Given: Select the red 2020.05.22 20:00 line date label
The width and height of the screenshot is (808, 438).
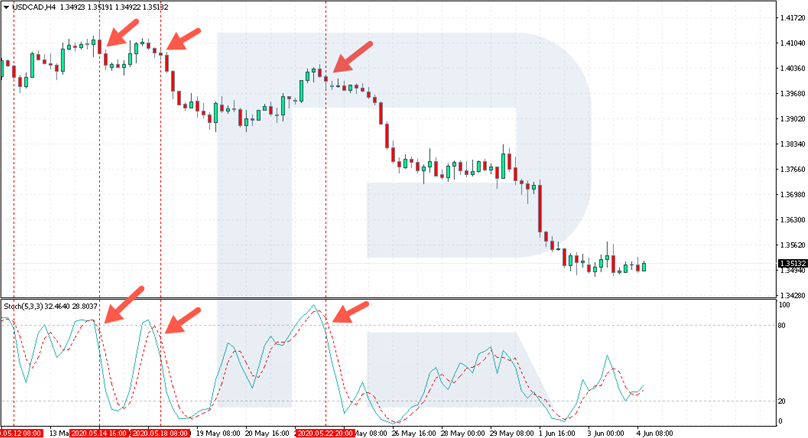Looking at the screenshot, I should tap(326, 433).
